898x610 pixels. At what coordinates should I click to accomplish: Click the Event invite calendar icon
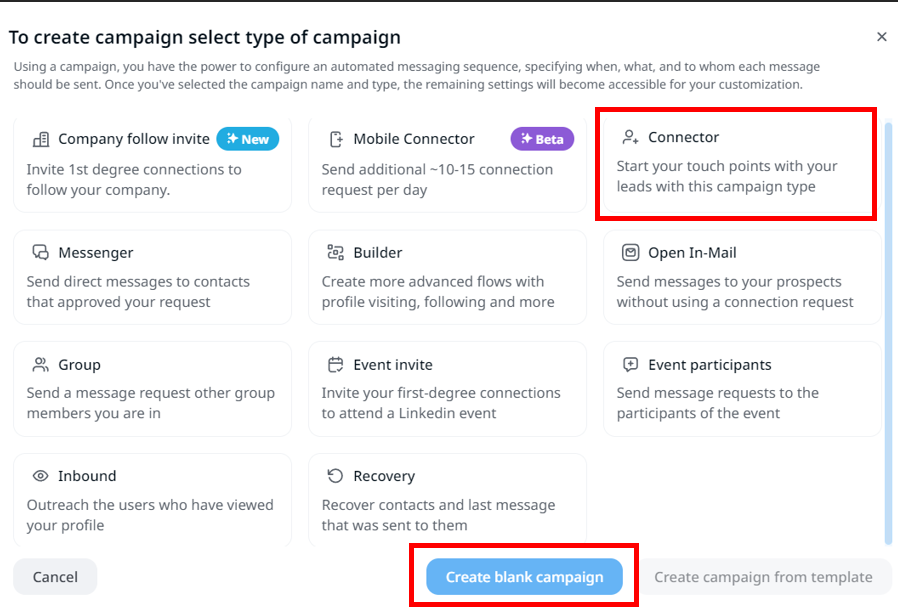336,365
